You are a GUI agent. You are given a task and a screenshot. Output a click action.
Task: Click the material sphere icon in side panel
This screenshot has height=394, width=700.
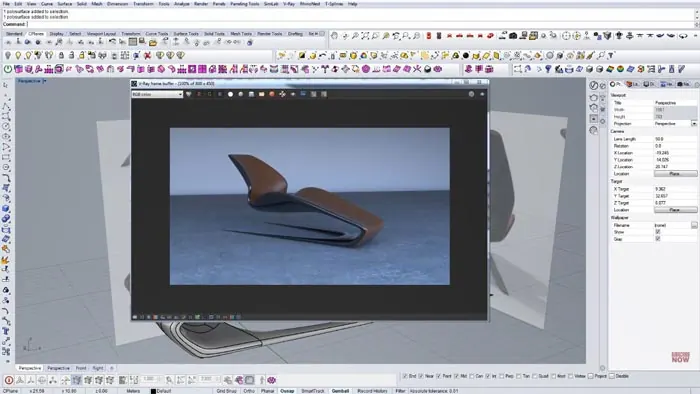[x=593, y=130]
